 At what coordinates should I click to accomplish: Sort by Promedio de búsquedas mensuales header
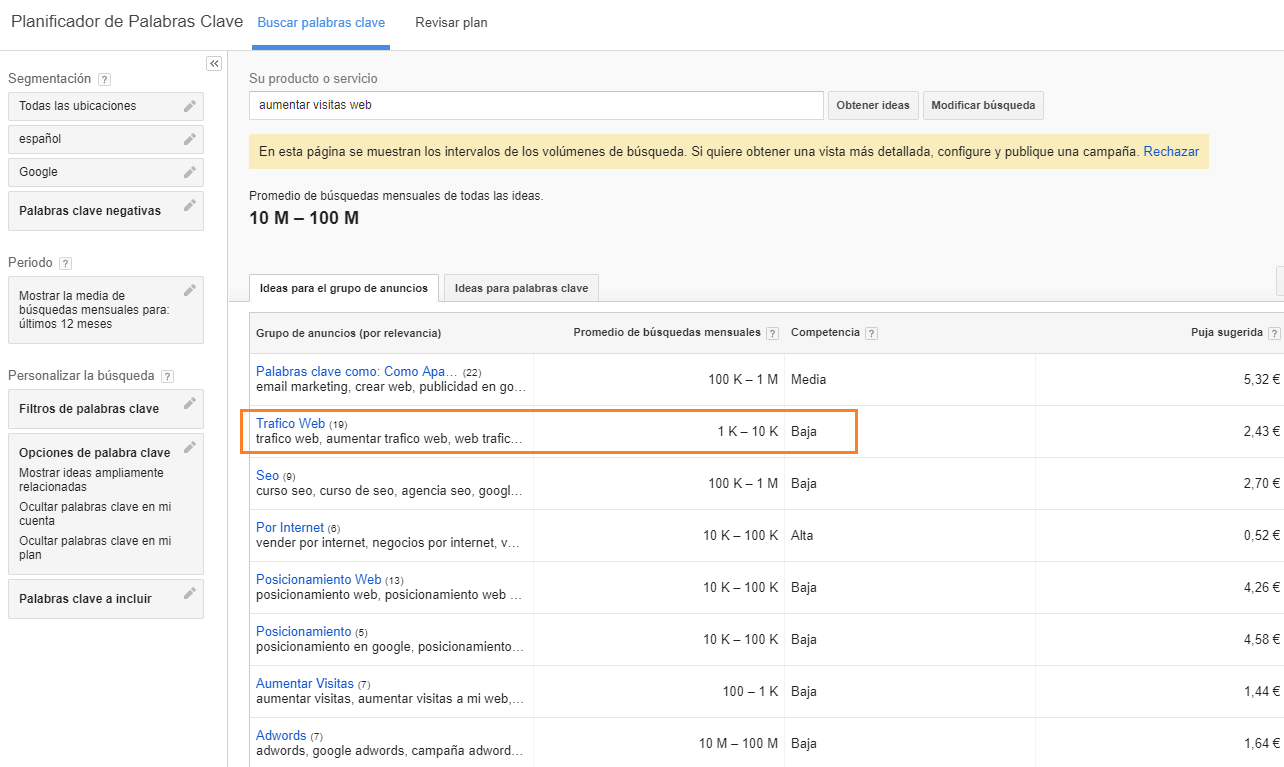(666, 333)
